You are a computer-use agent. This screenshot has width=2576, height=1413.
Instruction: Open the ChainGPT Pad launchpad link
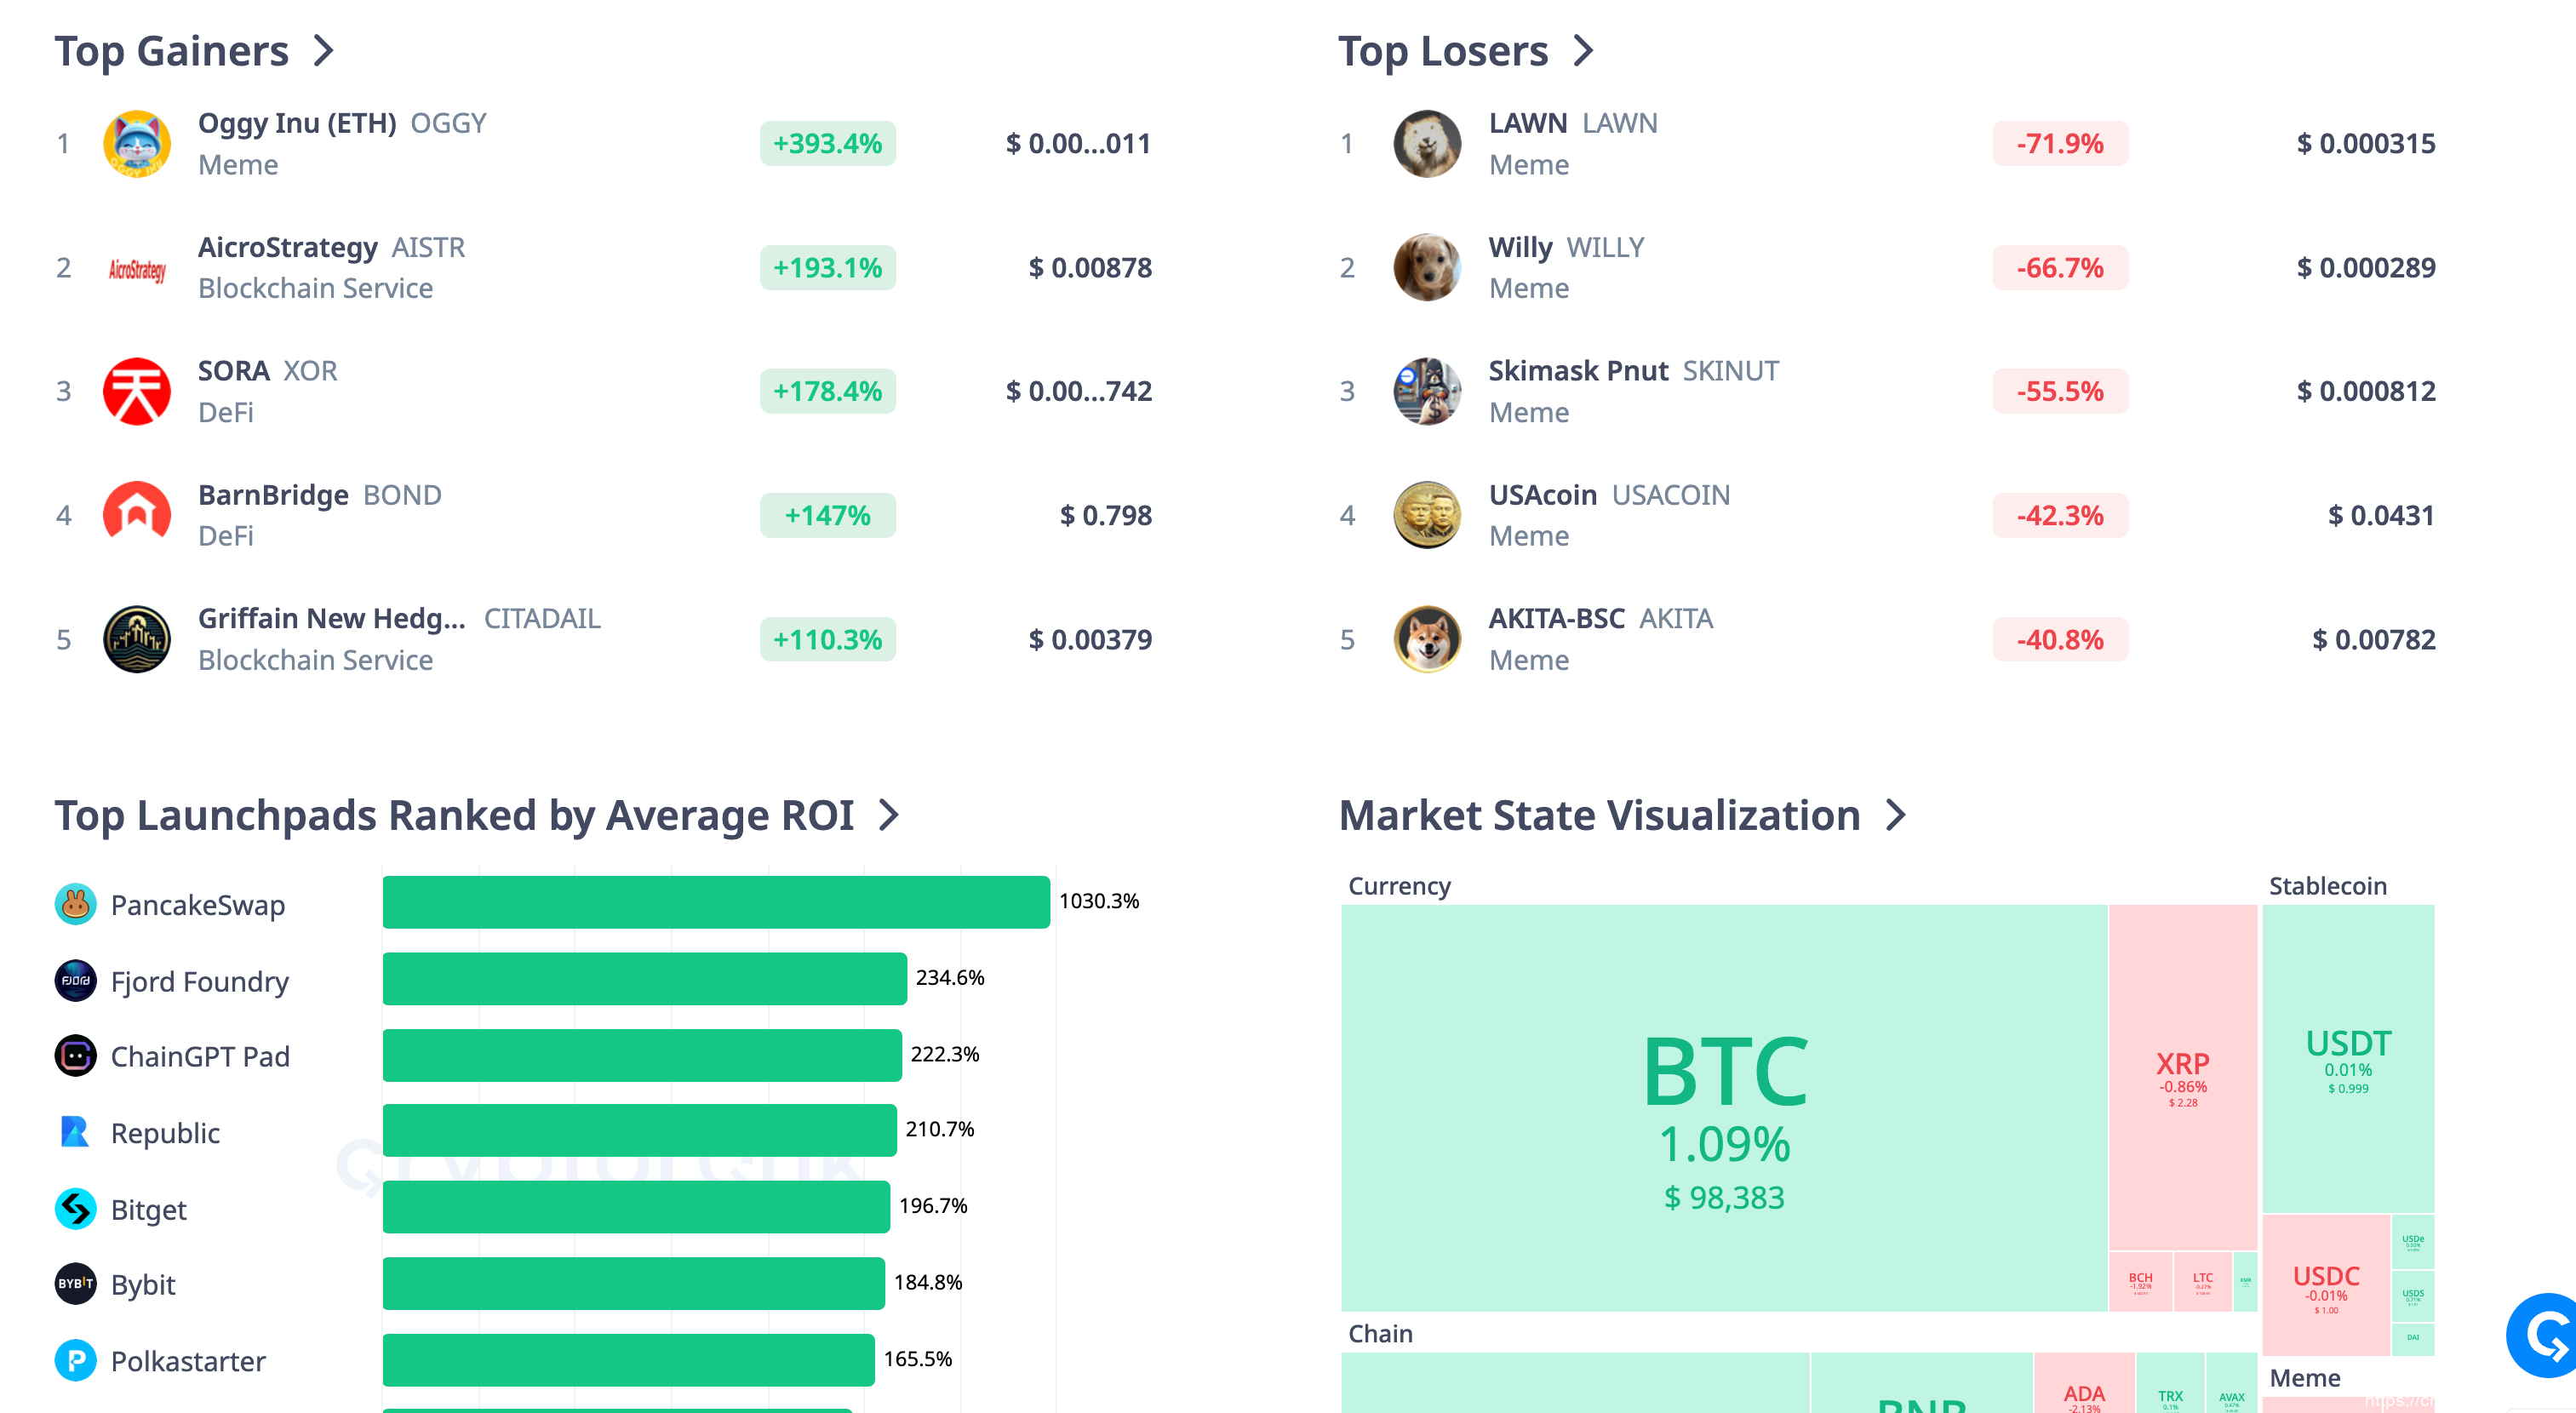pyautogui.click(x=200, y=1057)
